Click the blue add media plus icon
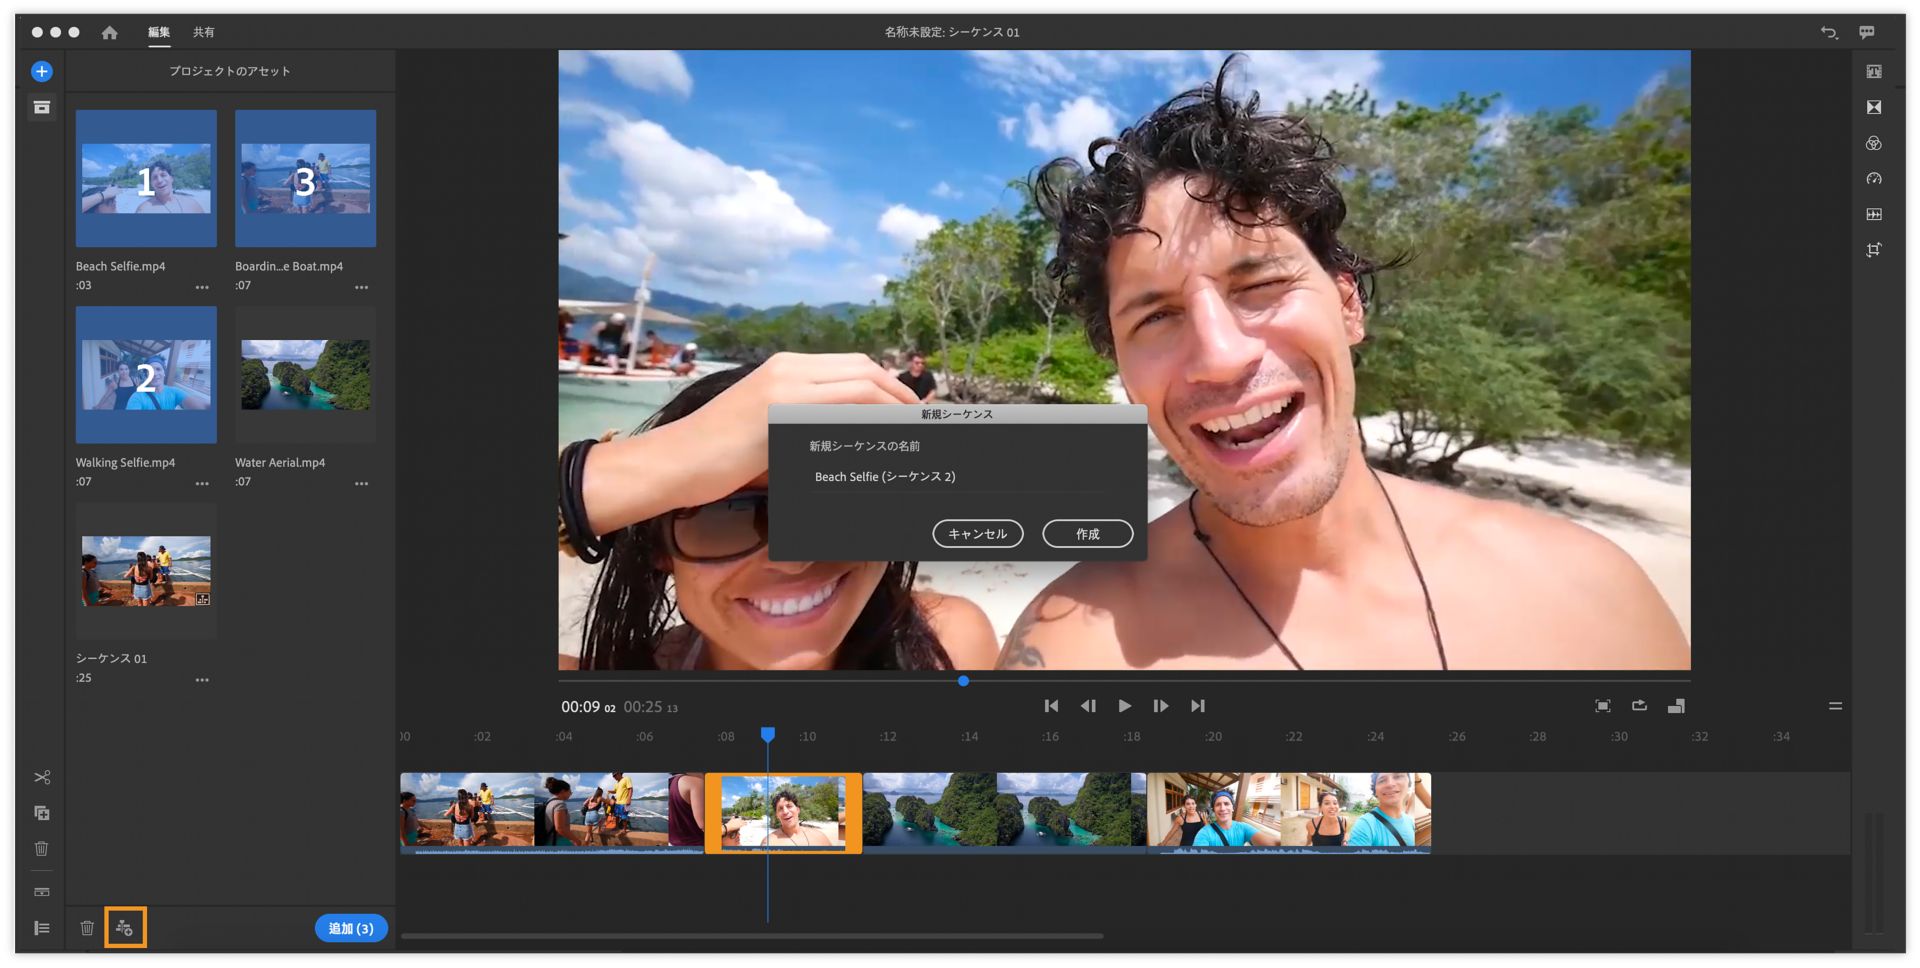This screenshot has height=968, width=1920. pyautogui.click(x=42, y=71)
